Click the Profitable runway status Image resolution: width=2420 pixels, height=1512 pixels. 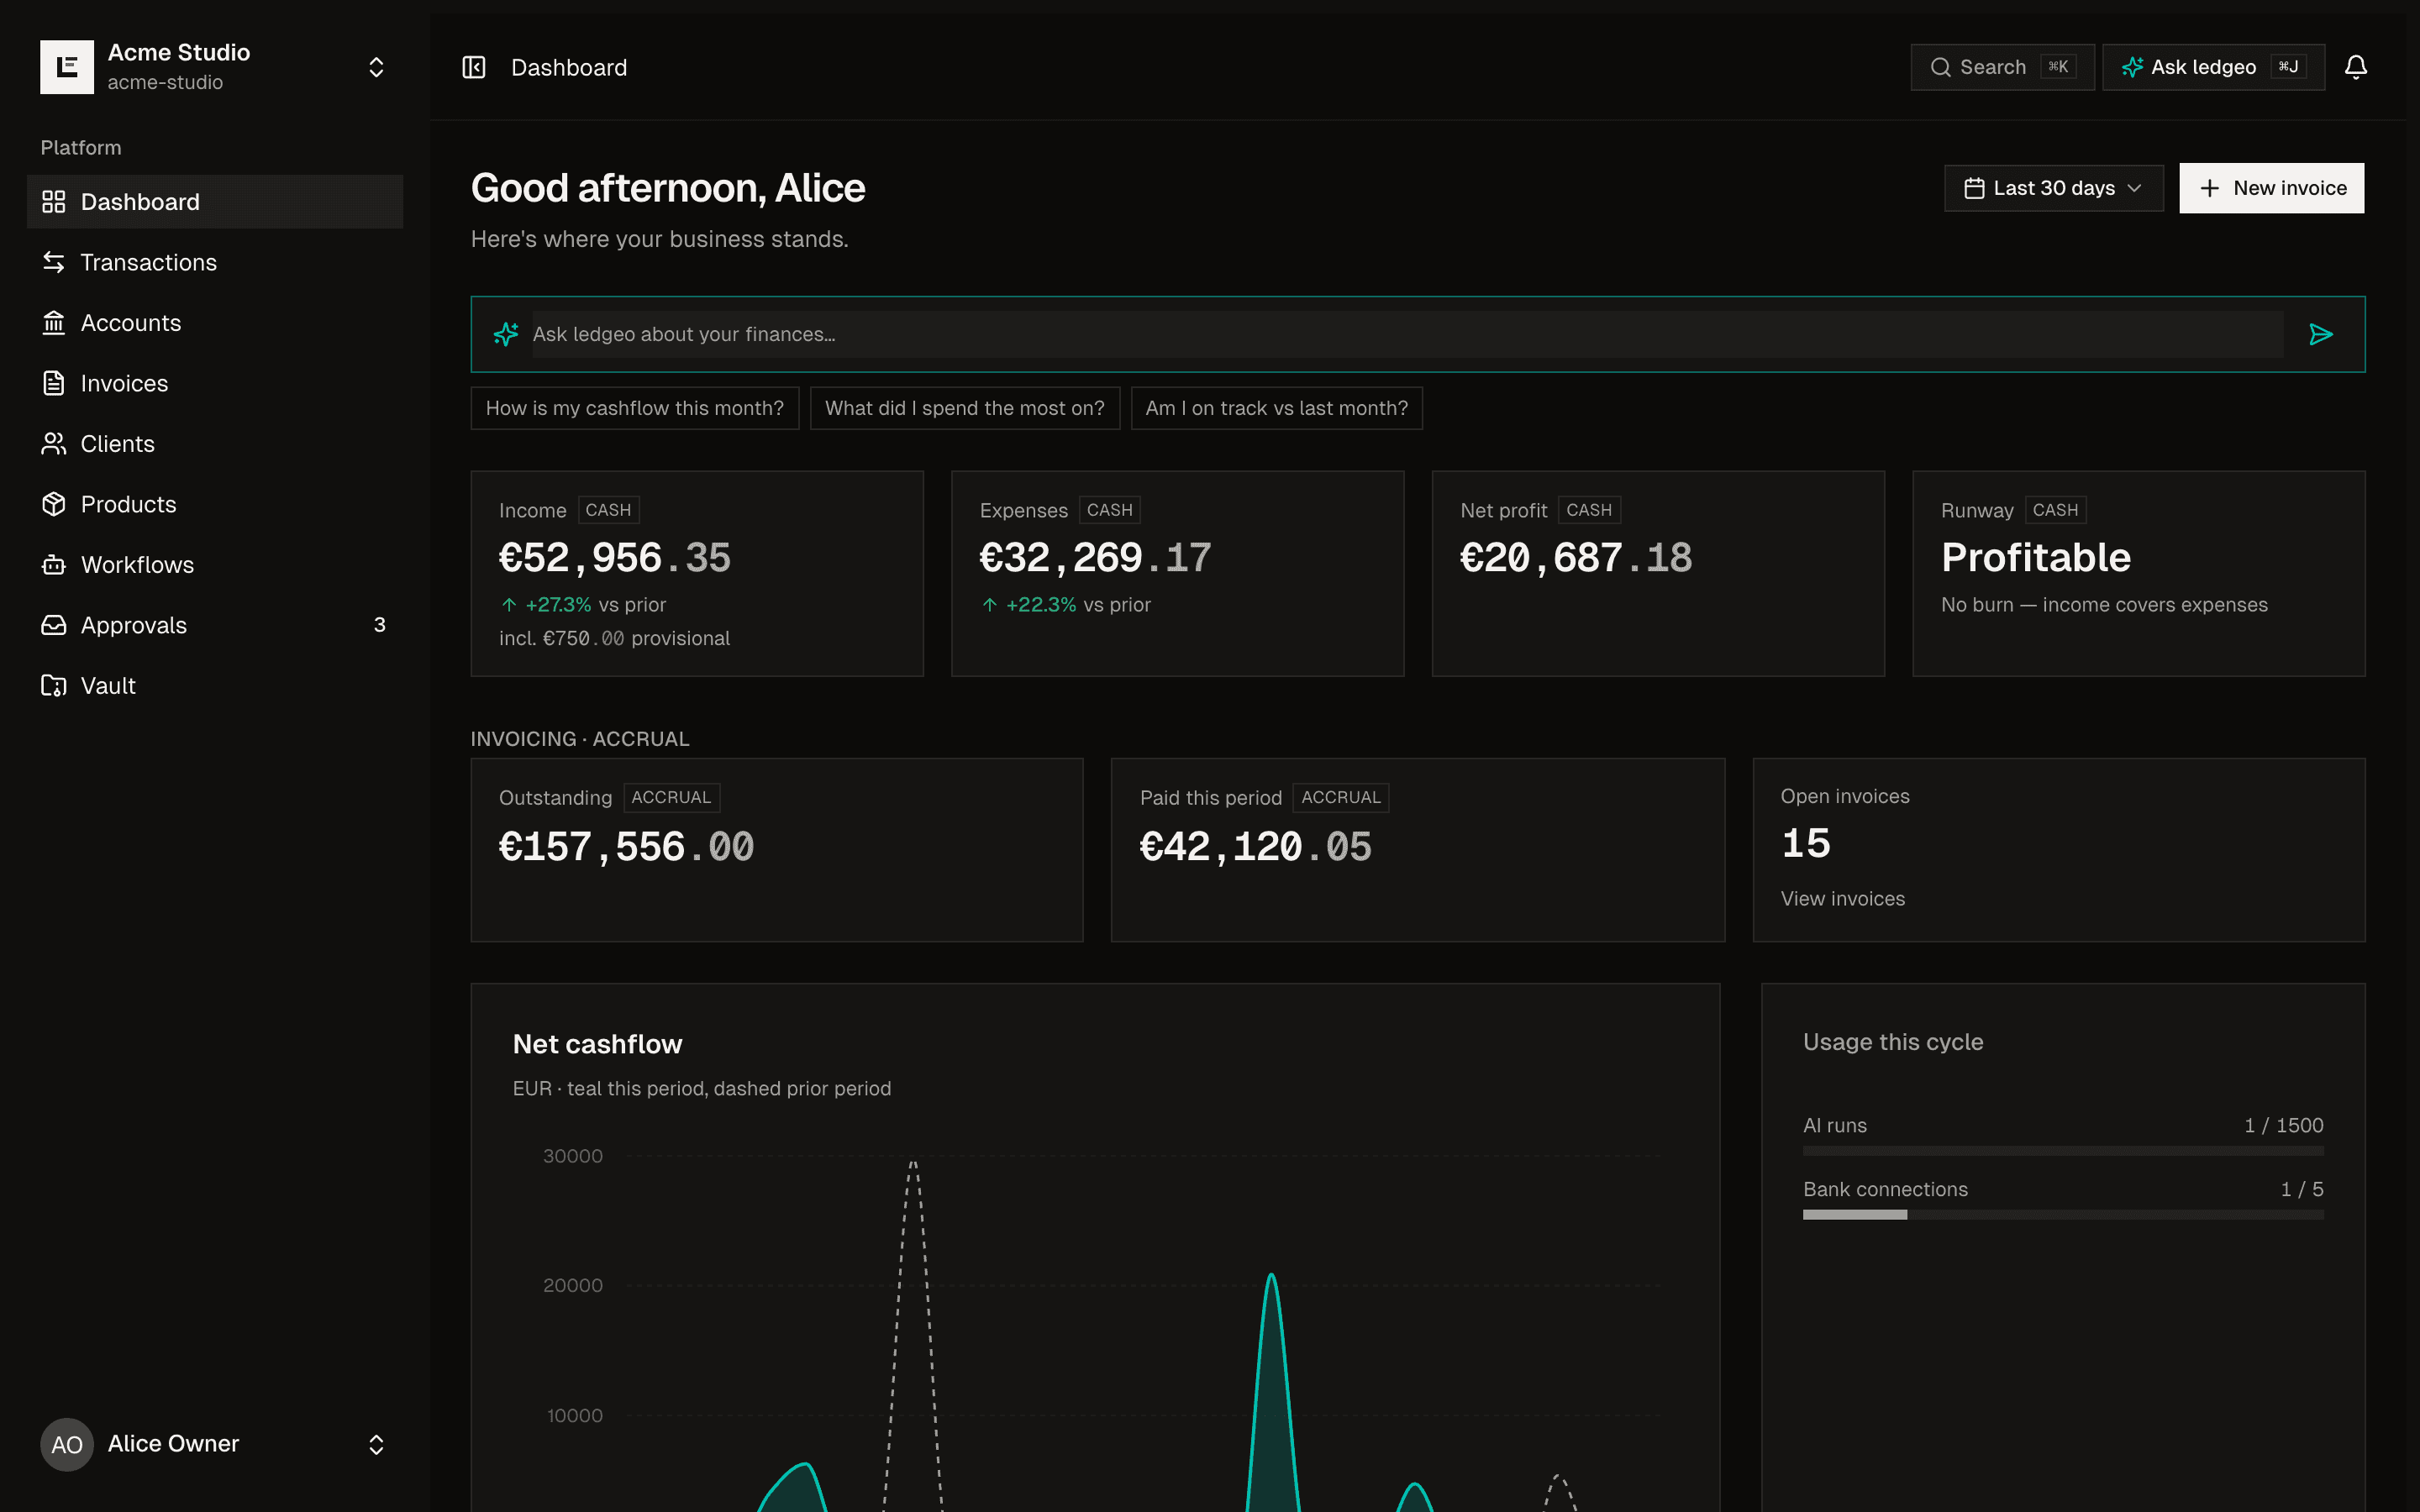[2036, 558]
